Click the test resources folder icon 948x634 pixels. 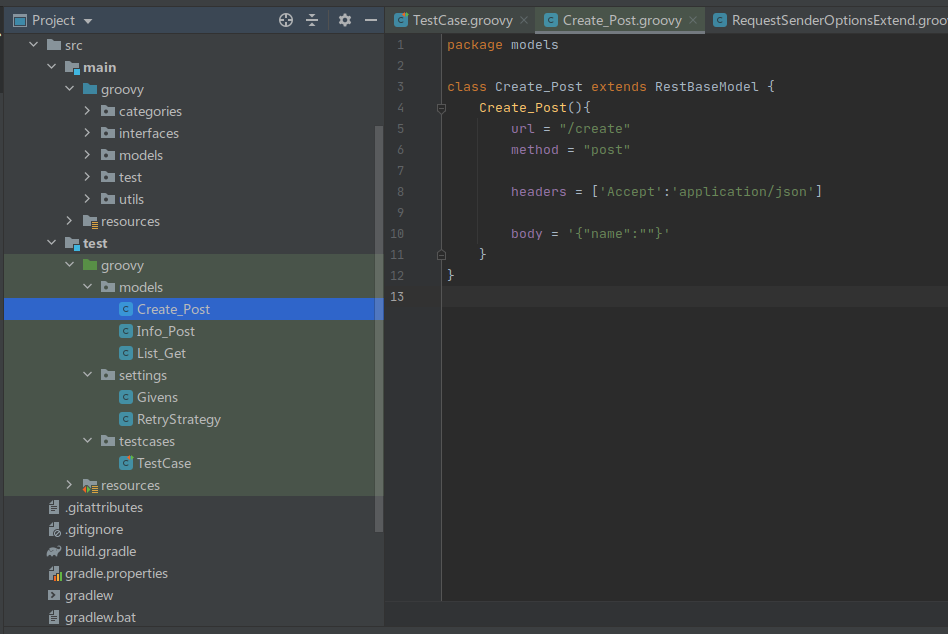click(x=90, y=485)
